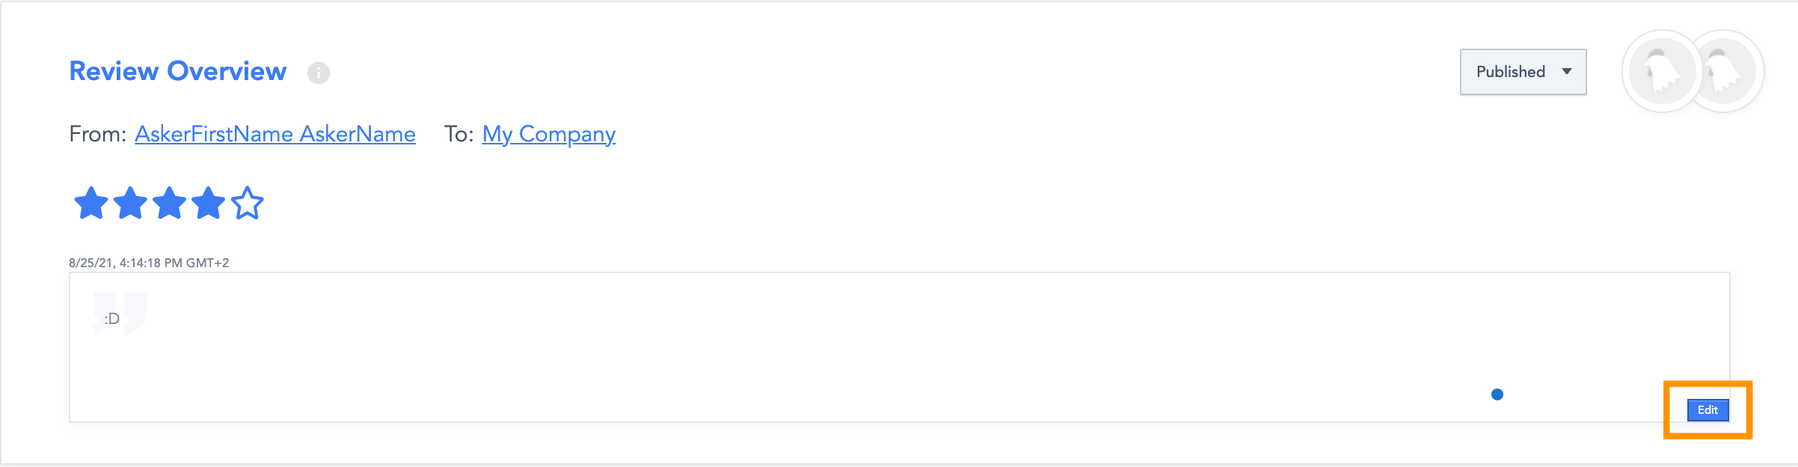This screenshot has height=467, width=1798.
Task: Click the arrow on the Published dropdown
Action: coord(1567,72)
